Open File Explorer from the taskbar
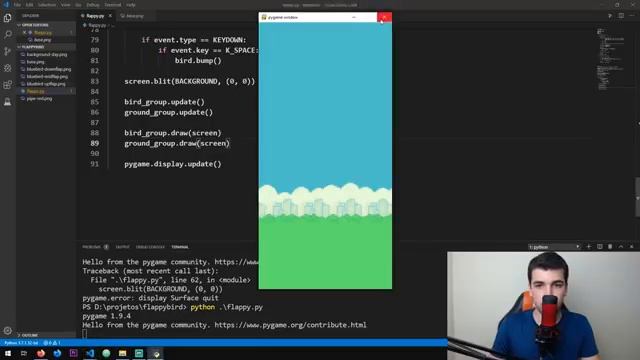Viewport: 640px width, 360px height. click(122, 353)
